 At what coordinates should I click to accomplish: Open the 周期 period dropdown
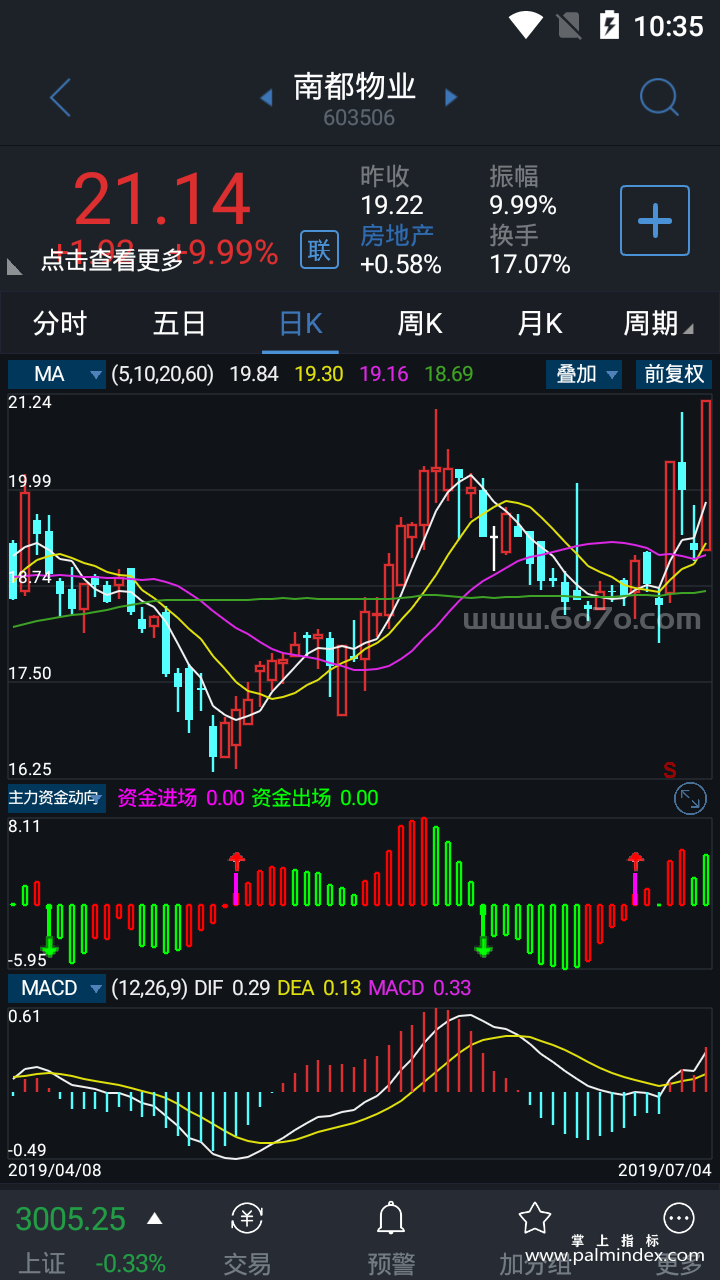[657, 323]
